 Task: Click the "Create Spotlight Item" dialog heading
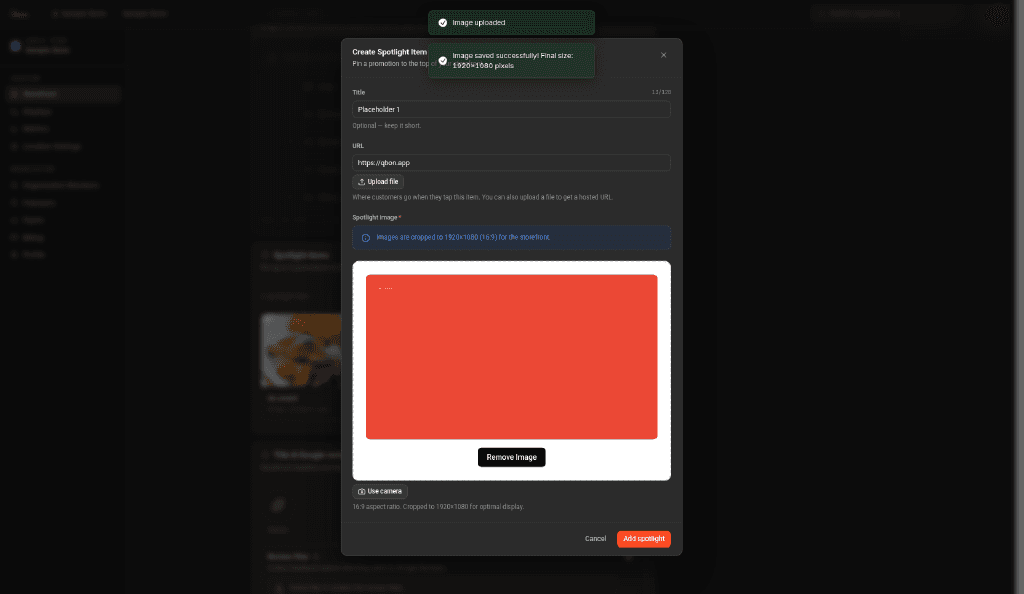[389, 52]
